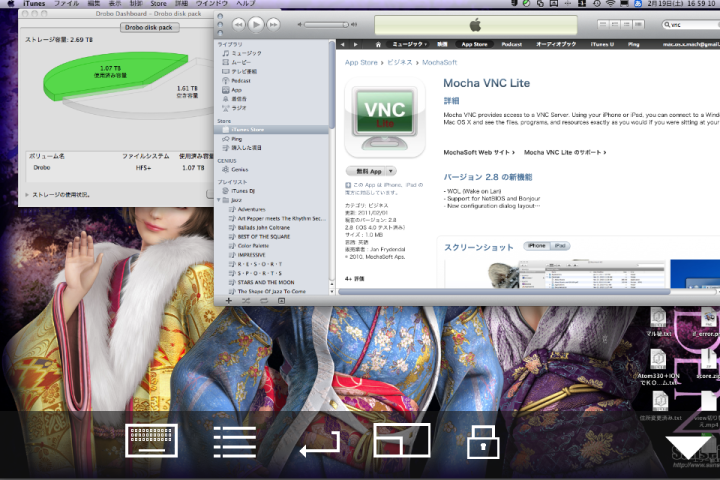Viewport: 720px width, 480px height.
Task: Toggle the artwork viewer button
Action: coord(281,301)
